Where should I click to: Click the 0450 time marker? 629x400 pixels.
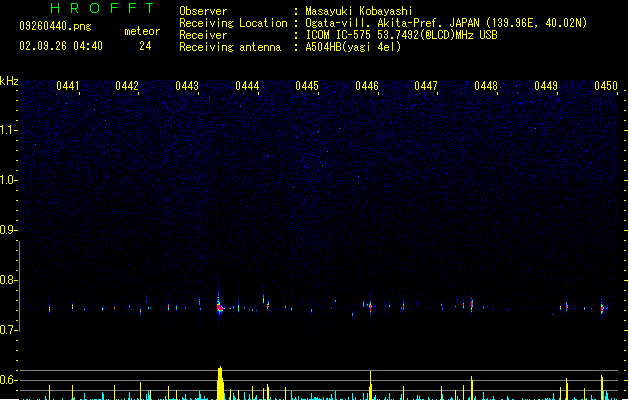pos(606,85)
